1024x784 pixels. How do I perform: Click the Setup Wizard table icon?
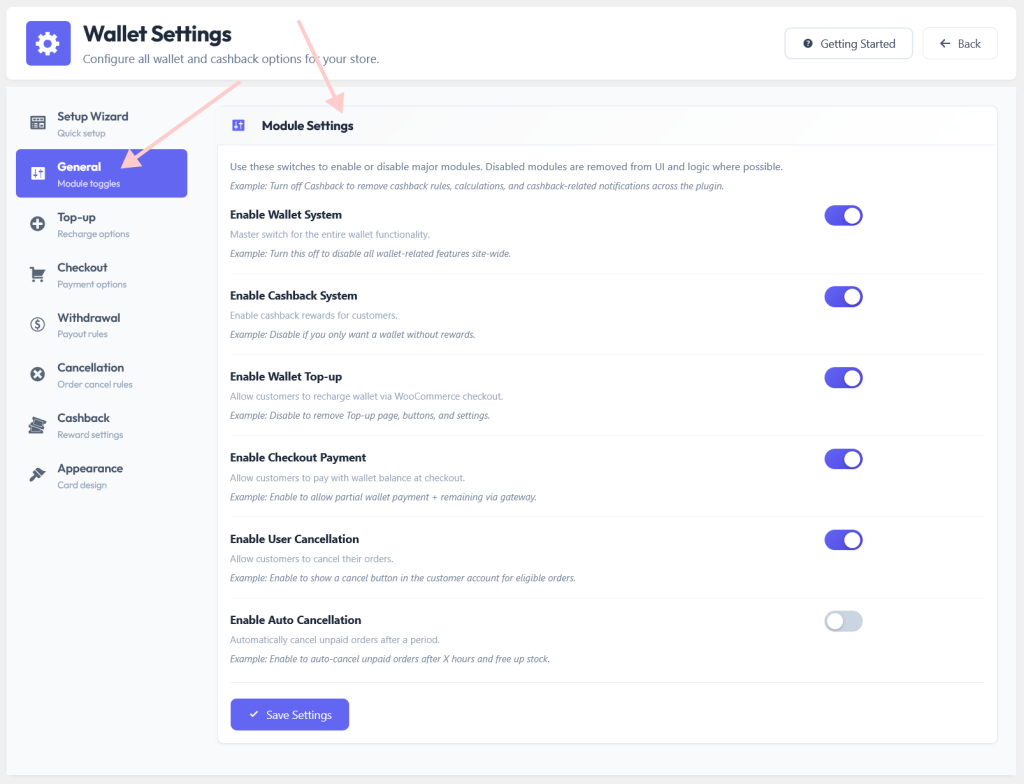pyautogui.click(x=38, y=122)
